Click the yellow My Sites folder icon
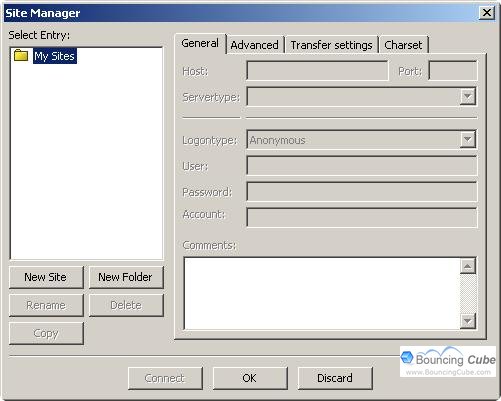The width and height of the screenshot is (501, 401). coord(21,55)
